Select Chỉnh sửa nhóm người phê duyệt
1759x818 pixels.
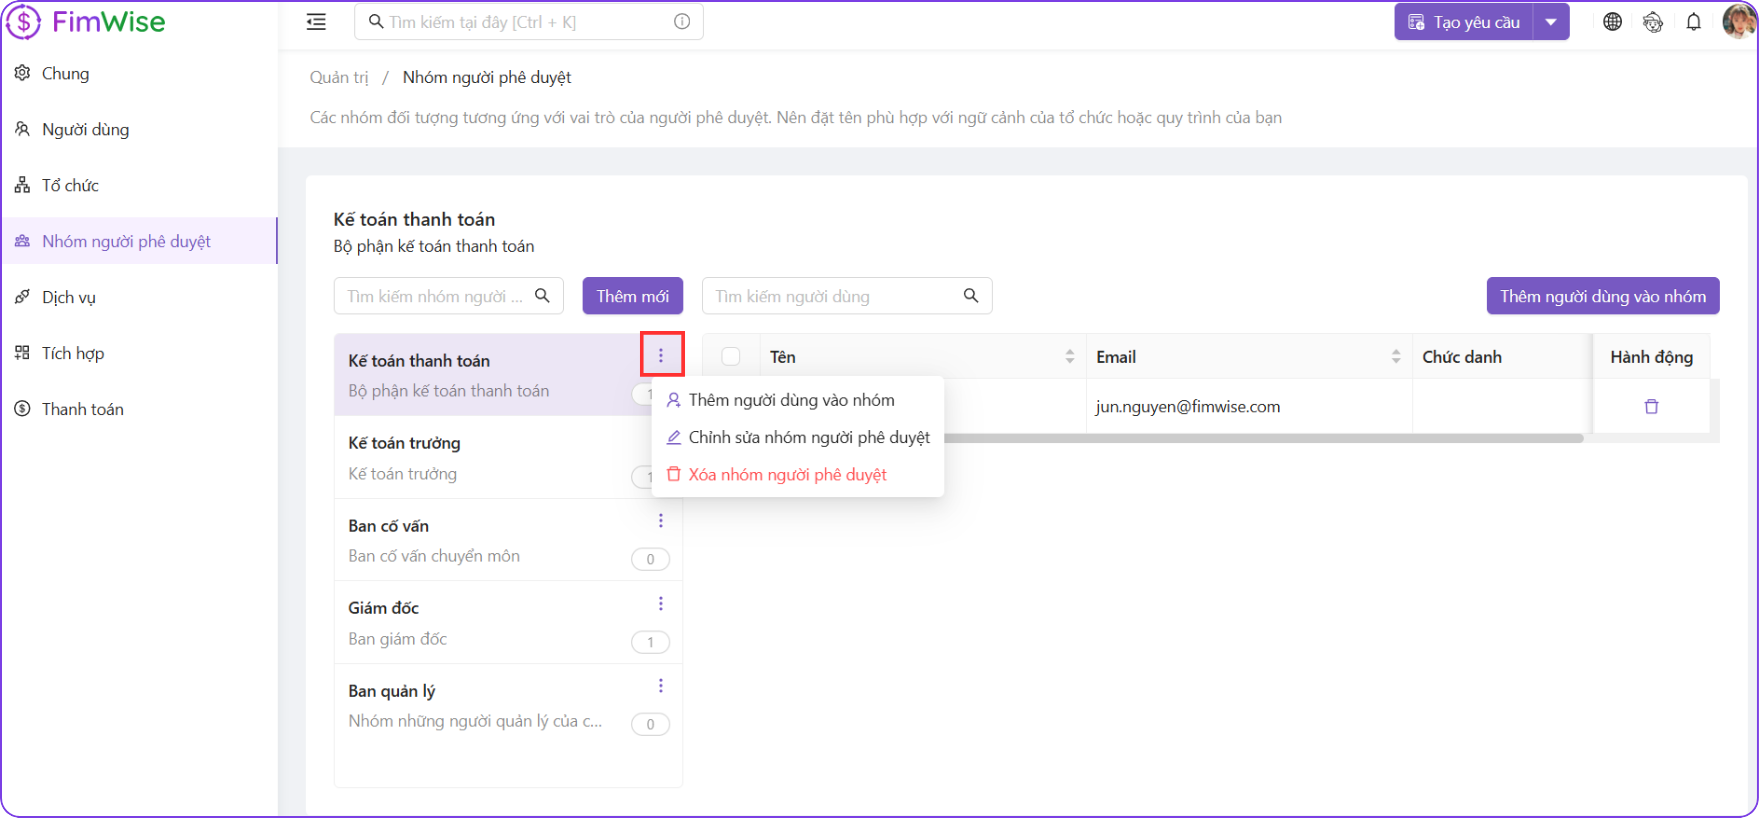coord(808,438)
